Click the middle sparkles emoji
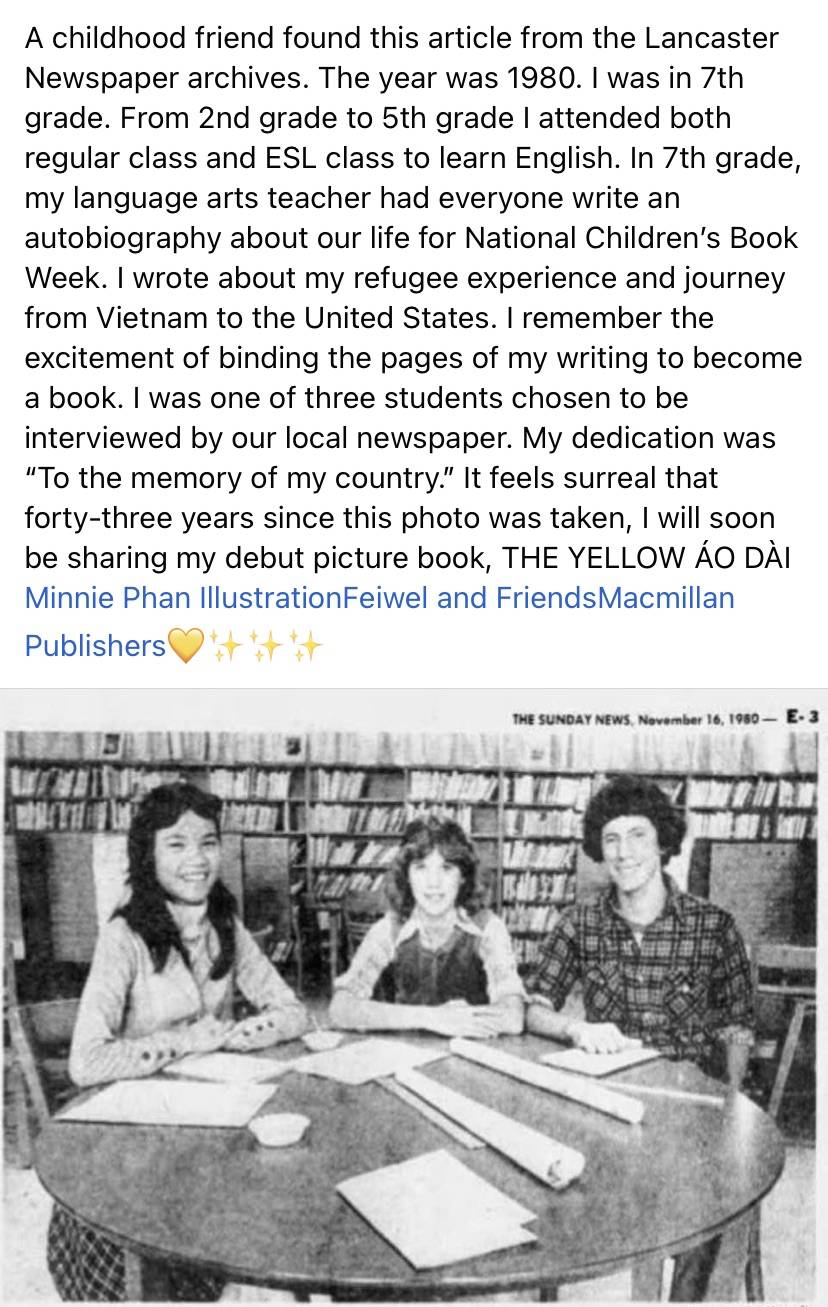Image resolution: width=828 pixels, height=1307 pixels. click(265, 647)
